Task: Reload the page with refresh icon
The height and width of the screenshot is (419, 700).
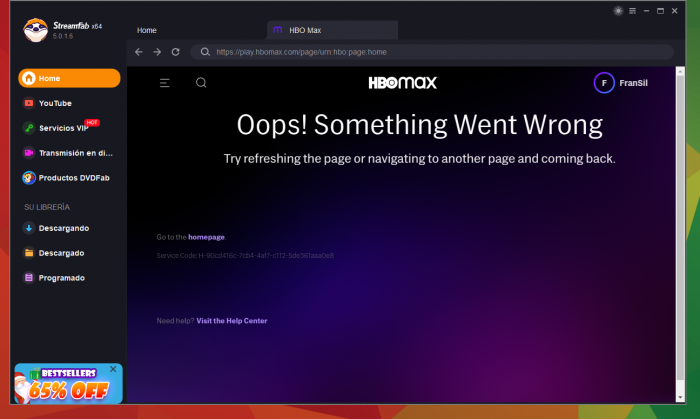Action: coord(175,52)
